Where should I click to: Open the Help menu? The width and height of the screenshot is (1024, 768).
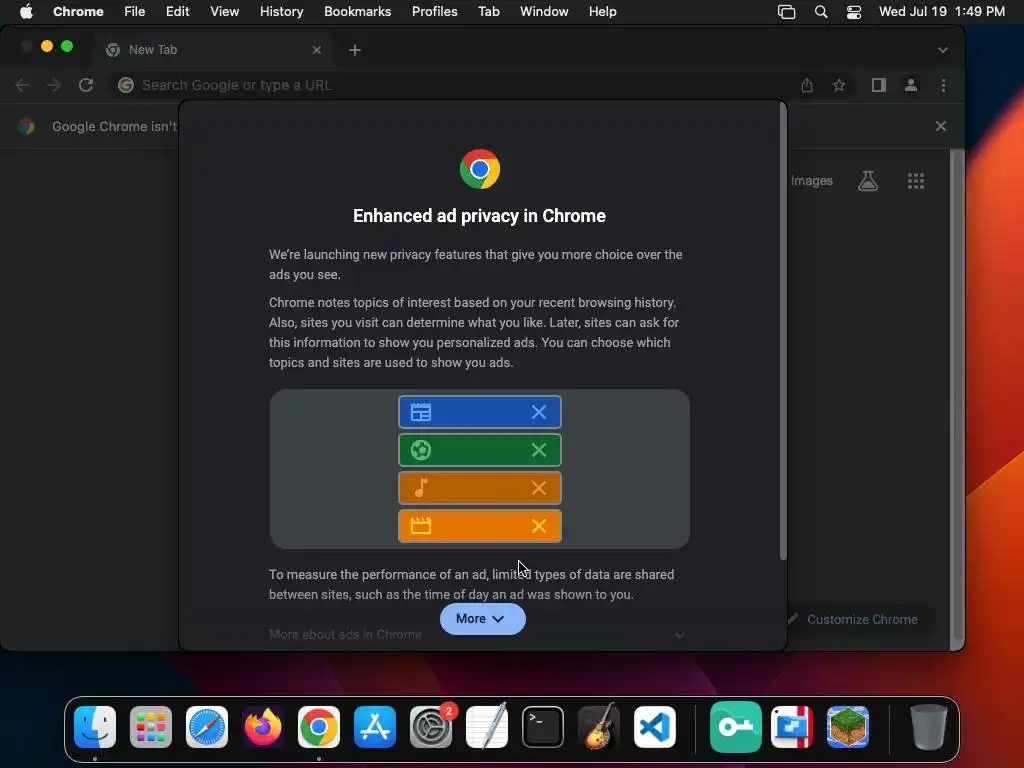602,11
